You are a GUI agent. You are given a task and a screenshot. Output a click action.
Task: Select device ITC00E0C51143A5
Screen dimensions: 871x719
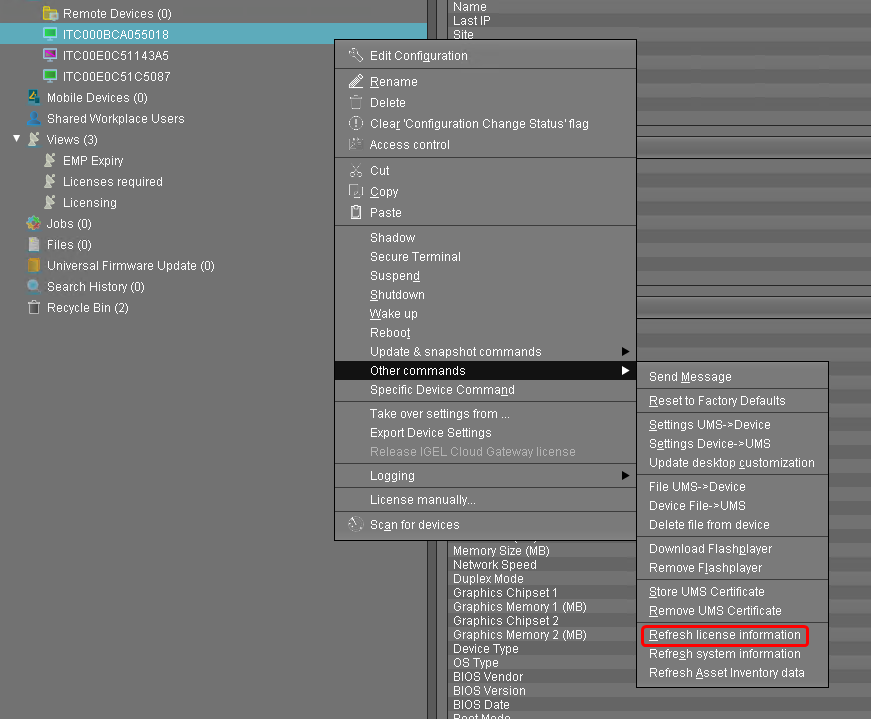click(115, 56)
